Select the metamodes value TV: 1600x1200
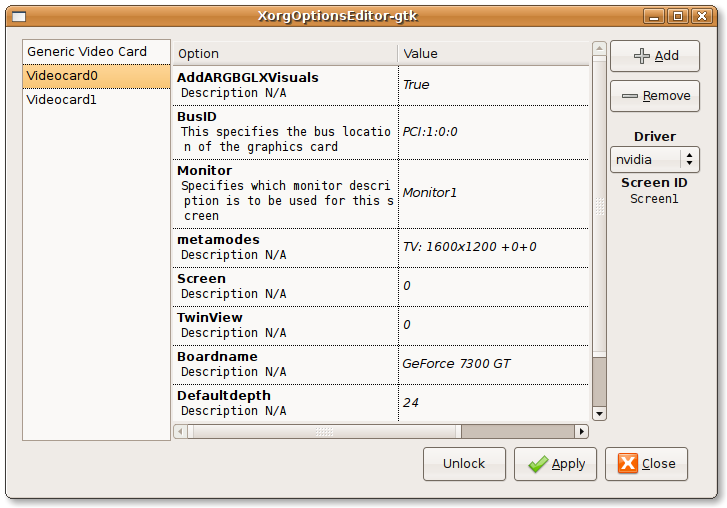 469,246
